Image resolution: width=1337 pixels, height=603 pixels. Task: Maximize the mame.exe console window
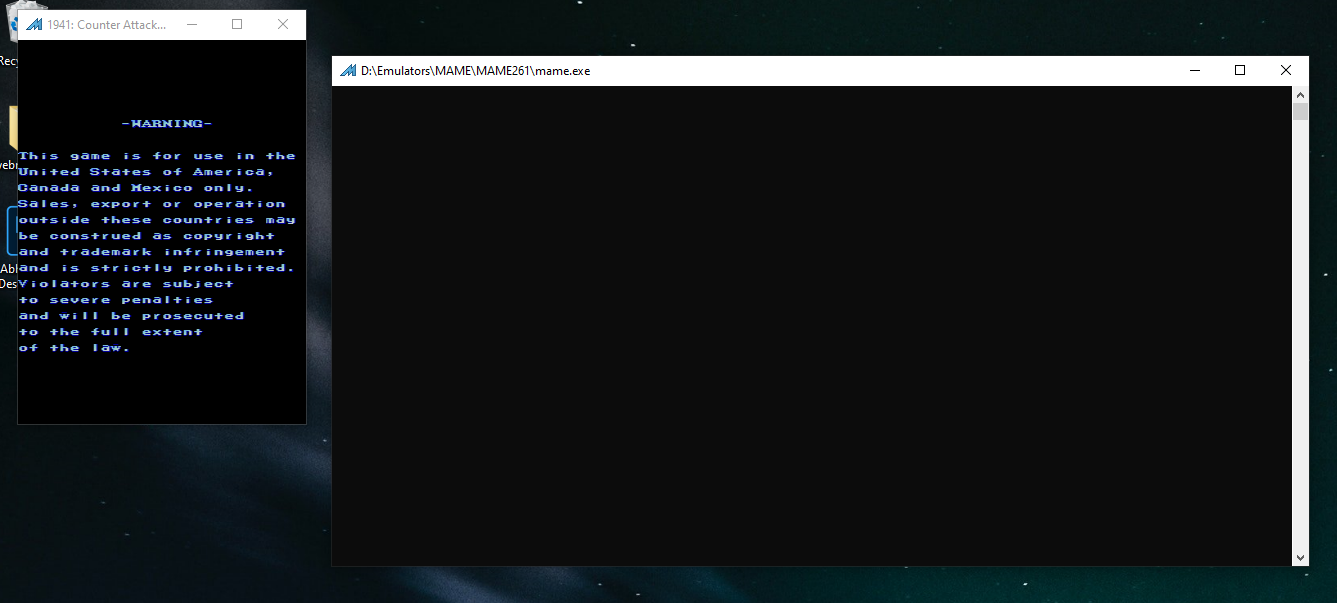tap(1240, 71)
